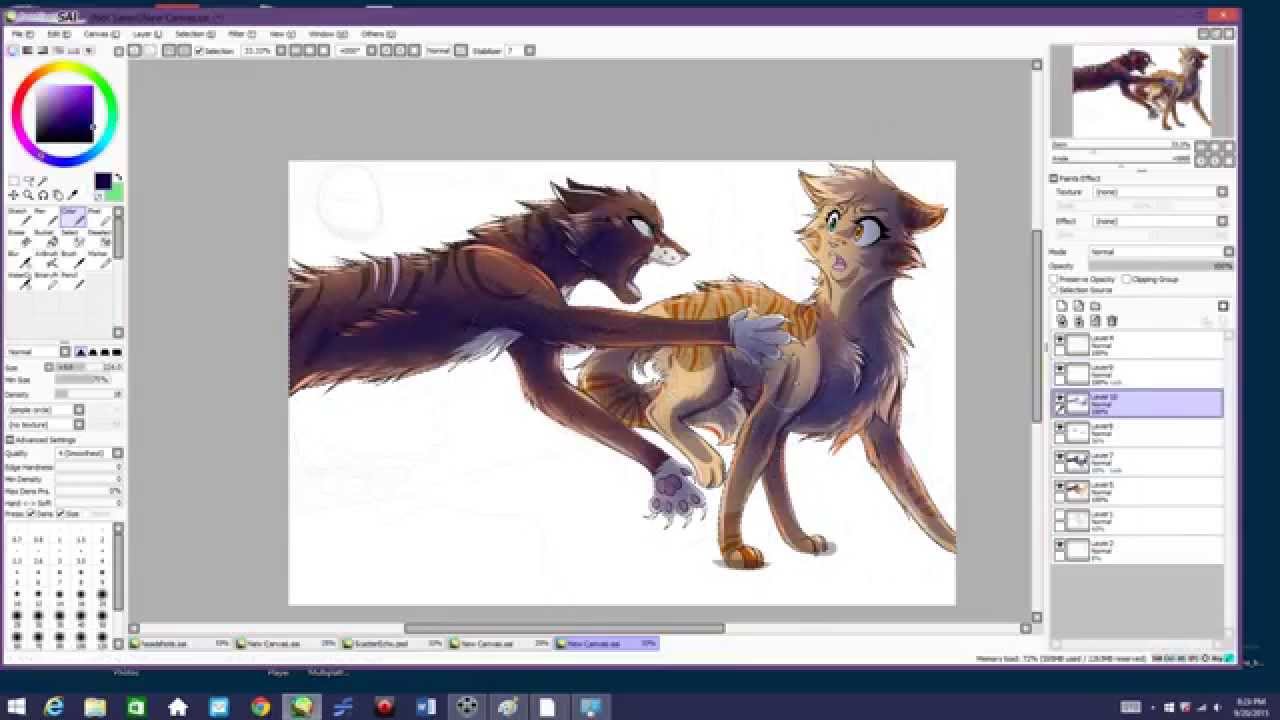Screen dimensions: 1280x720
Task: Select the Rotate canvas tool
Action: [43, 195]
